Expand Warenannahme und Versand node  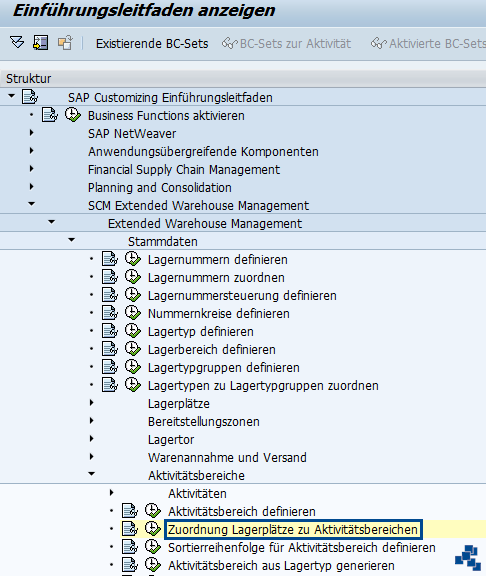coord(91,457)
